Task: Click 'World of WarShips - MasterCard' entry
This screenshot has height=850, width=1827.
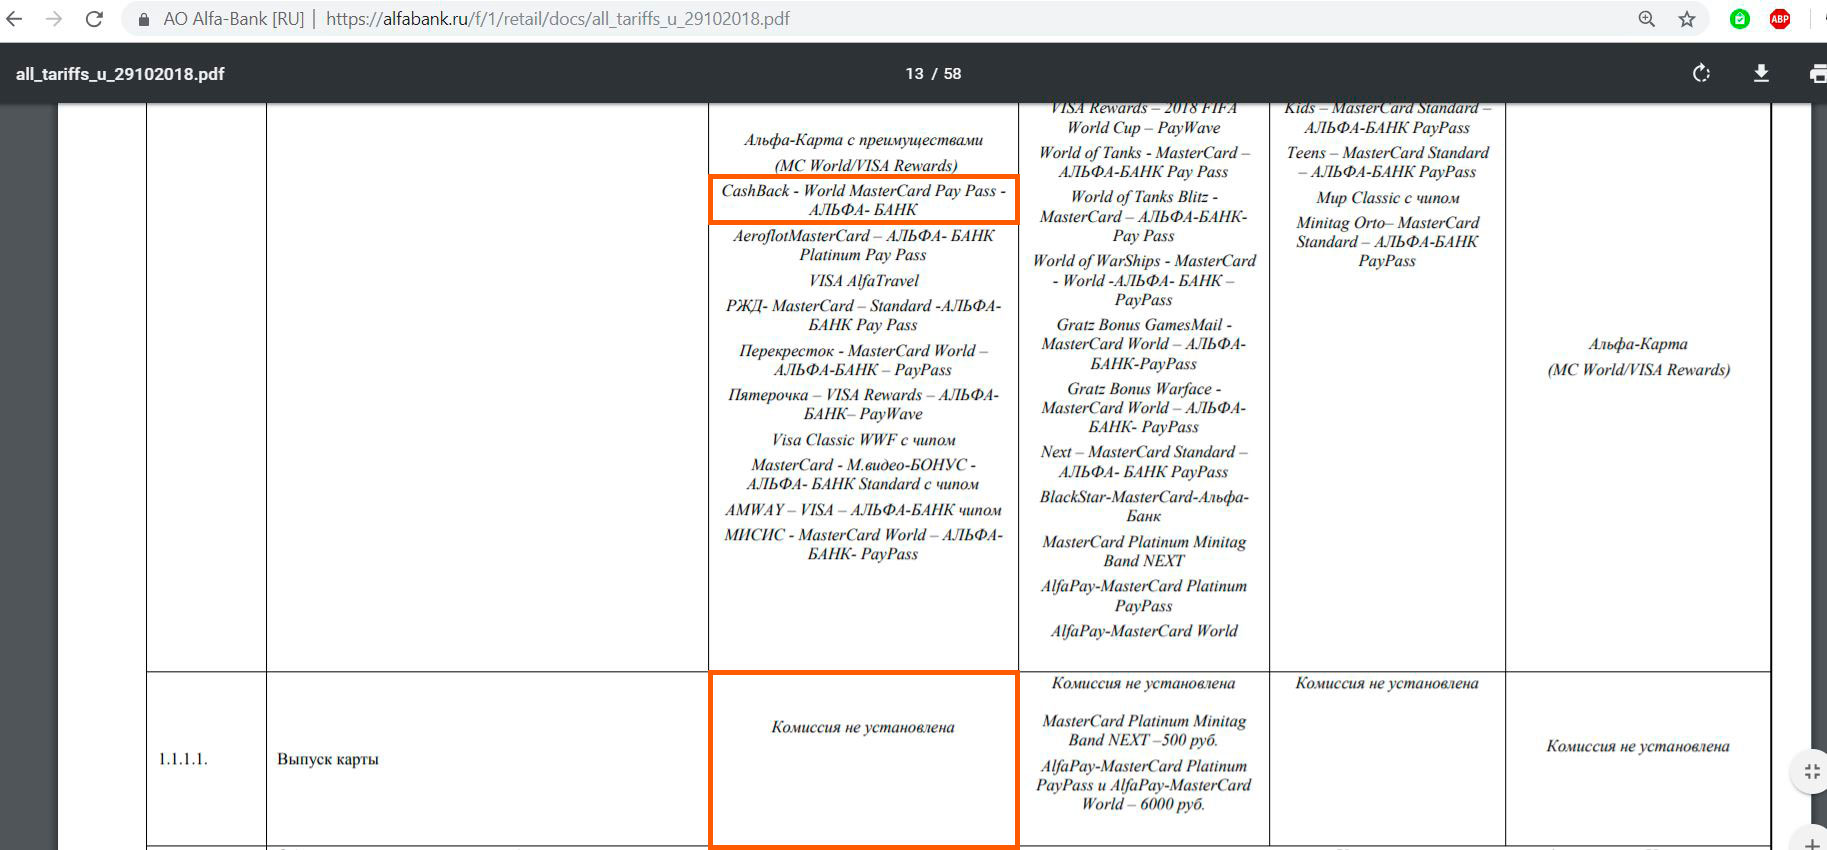Action: click(1144, 261)
